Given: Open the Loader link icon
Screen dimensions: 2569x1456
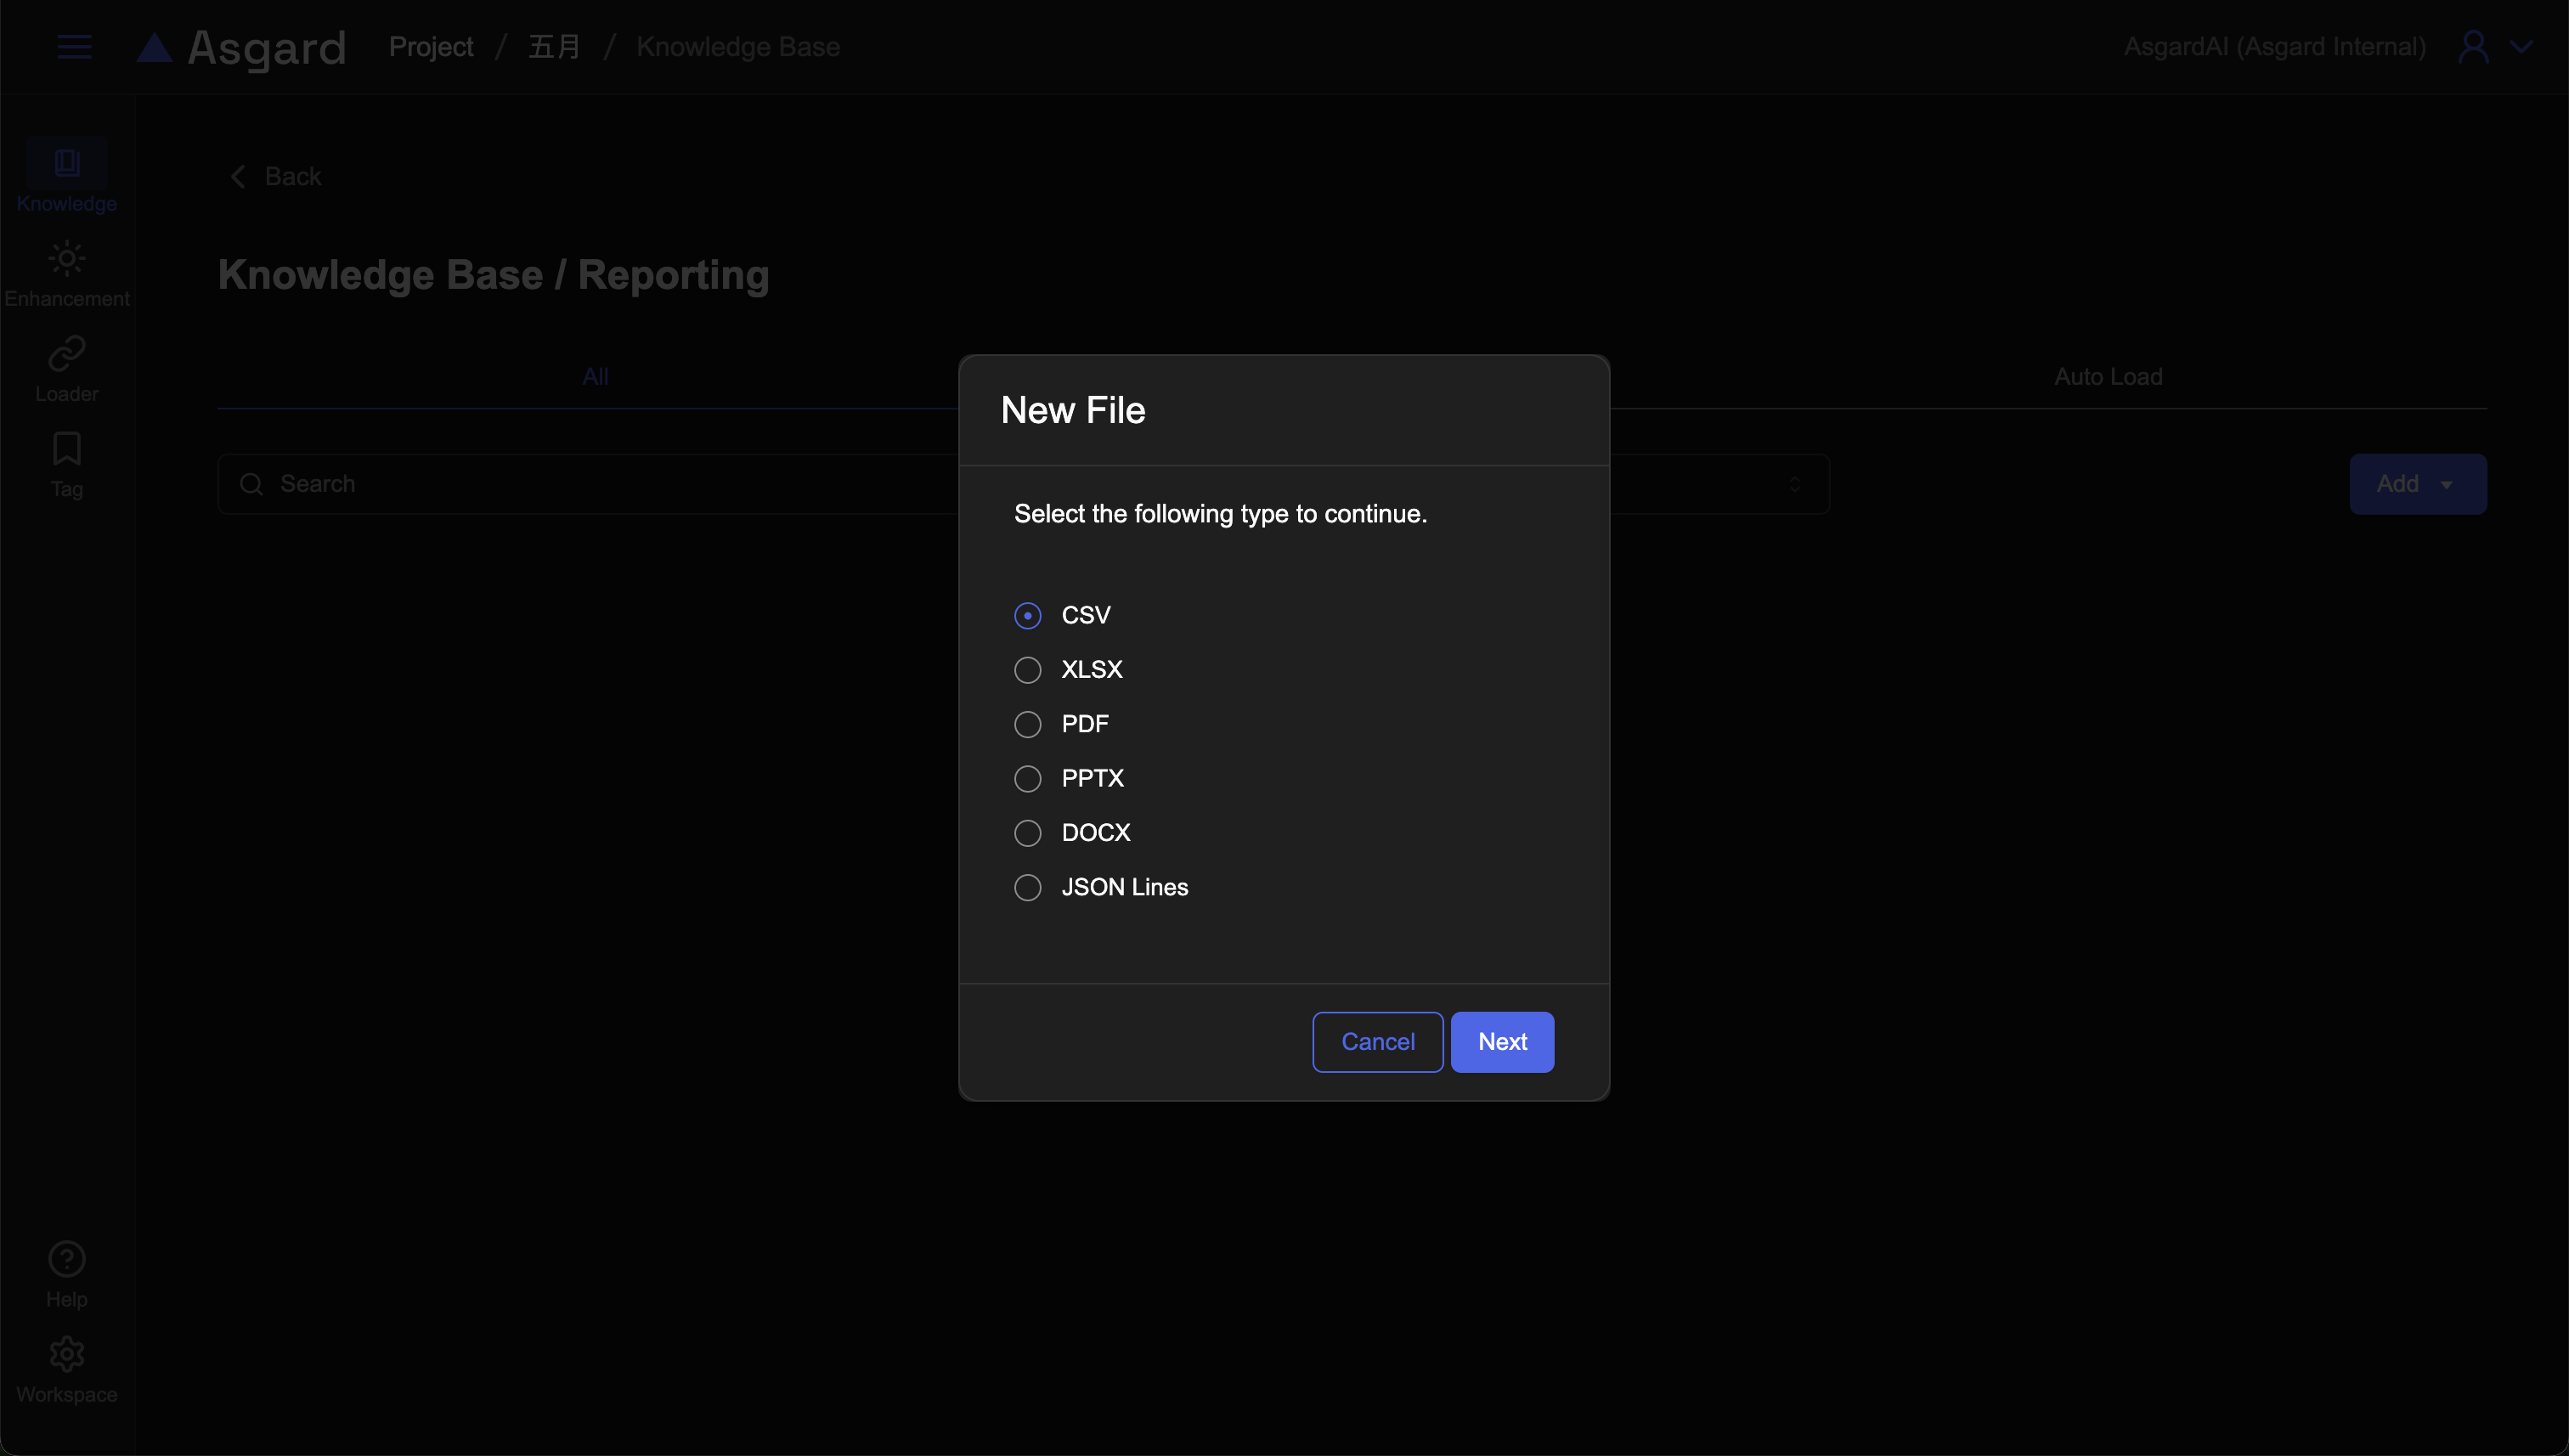Looking at the screenshot, I should (x=66, y=355).
